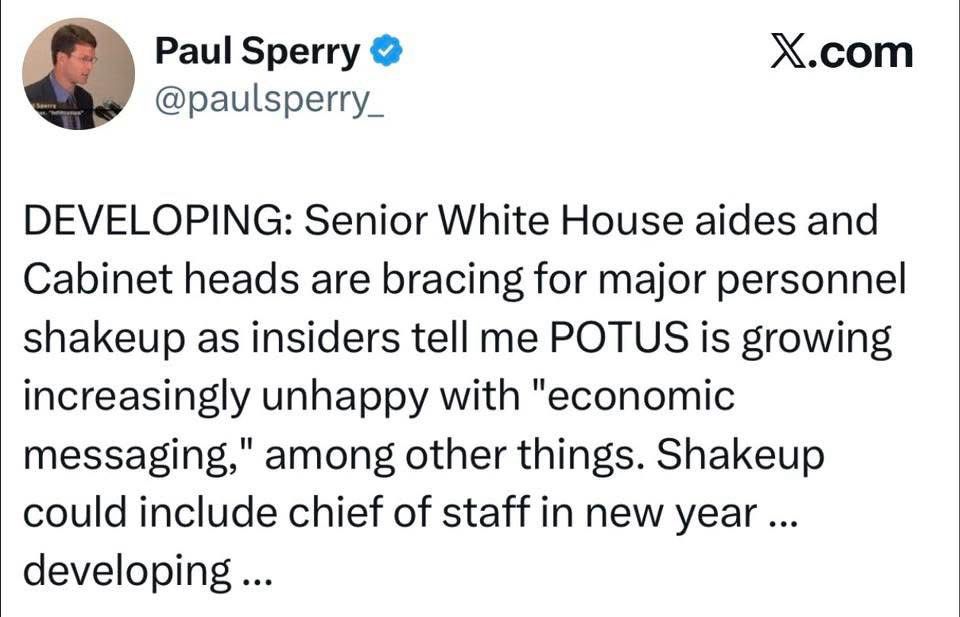Image resolution: width=960 pixels, height=617 pixels.
Task: Open the @paulsperry_ handle
Action: pyautogui.click(x=268, y=99)
